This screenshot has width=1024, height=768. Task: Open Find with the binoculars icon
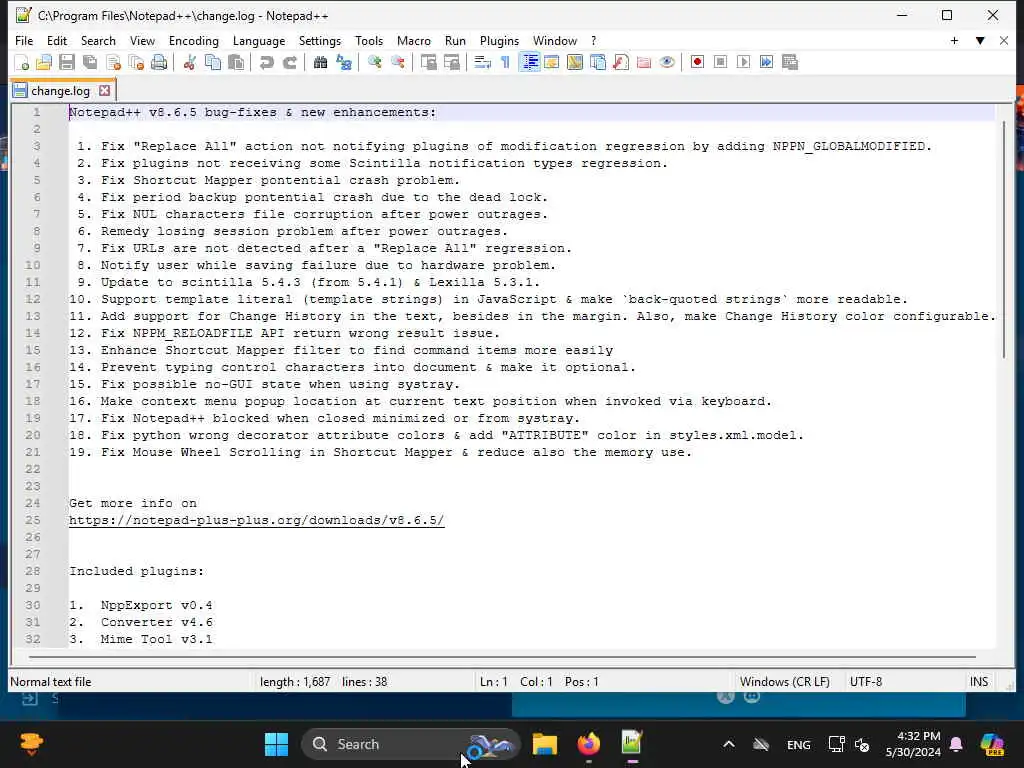pyautogui.click(x=320, y=63)
